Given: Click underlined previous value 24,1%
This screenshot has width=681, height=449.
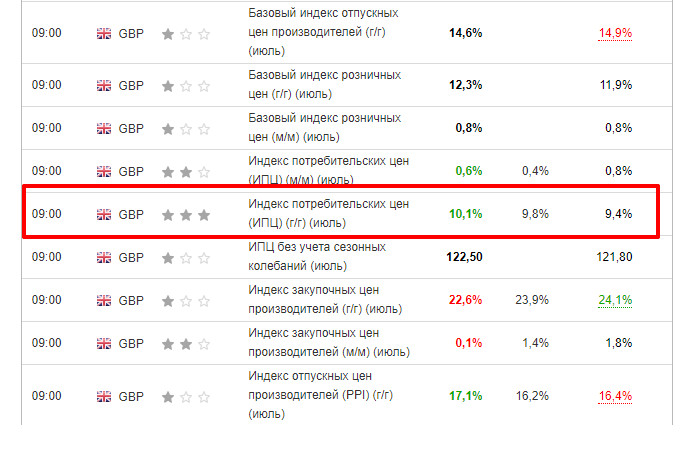Looking at the screenshot, I should click(x=615, y=300).
